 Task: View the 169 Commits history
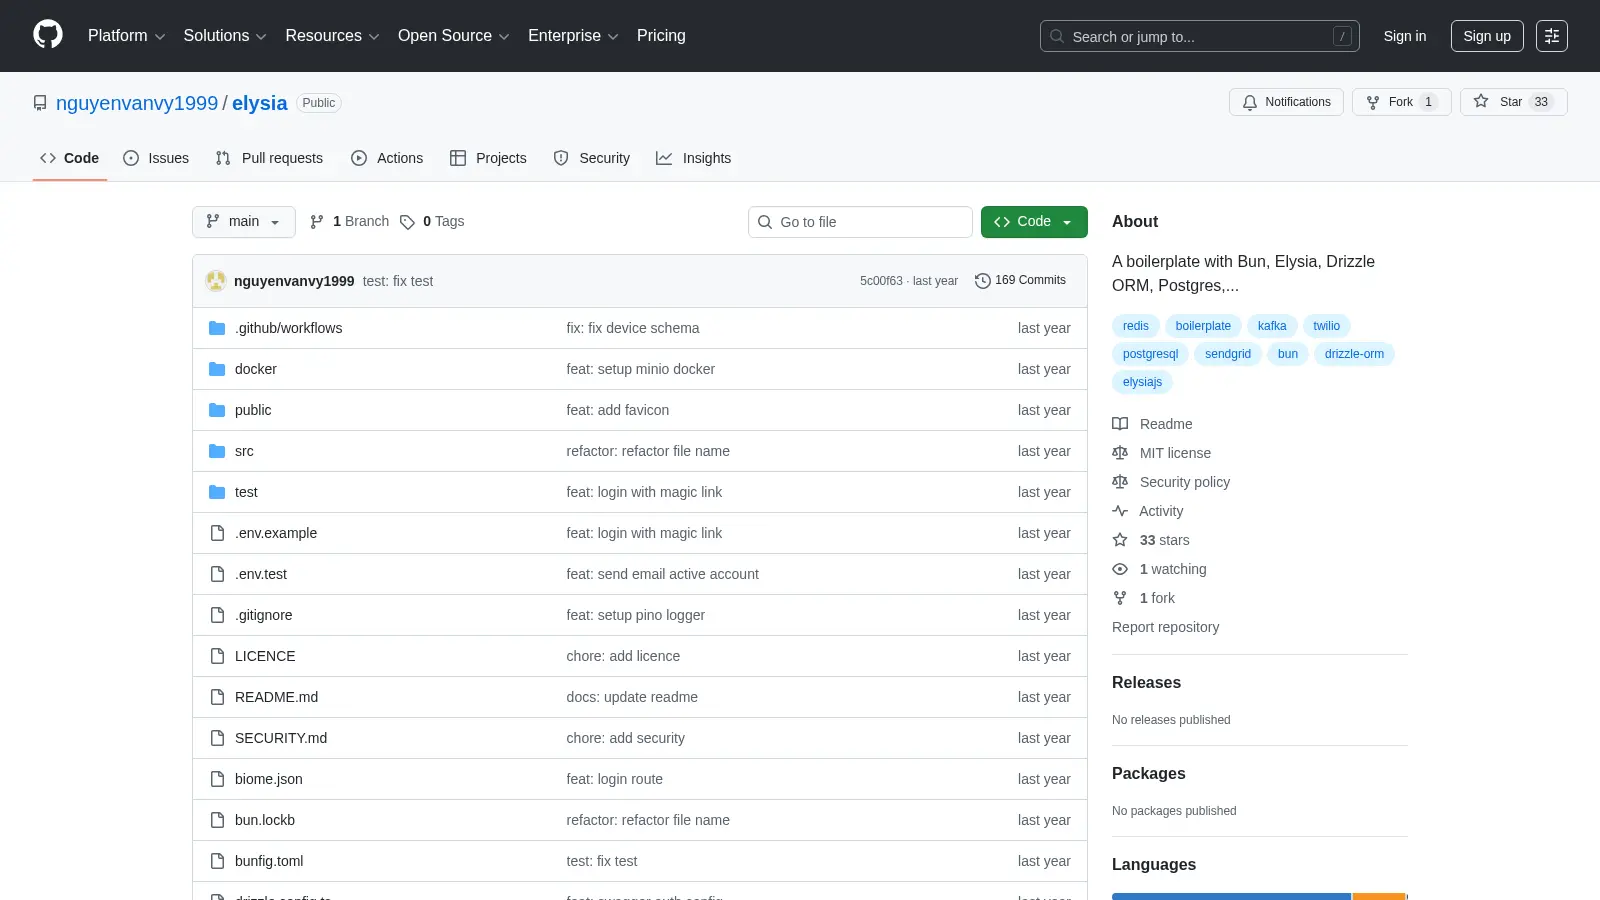(x=1020, y=281)
